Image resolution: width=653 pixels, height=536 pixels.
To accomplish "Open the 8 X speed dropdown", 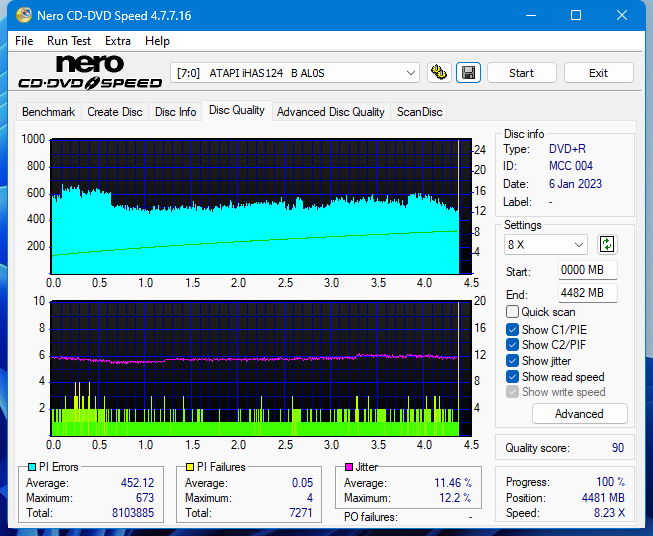I will pos(546,244).
